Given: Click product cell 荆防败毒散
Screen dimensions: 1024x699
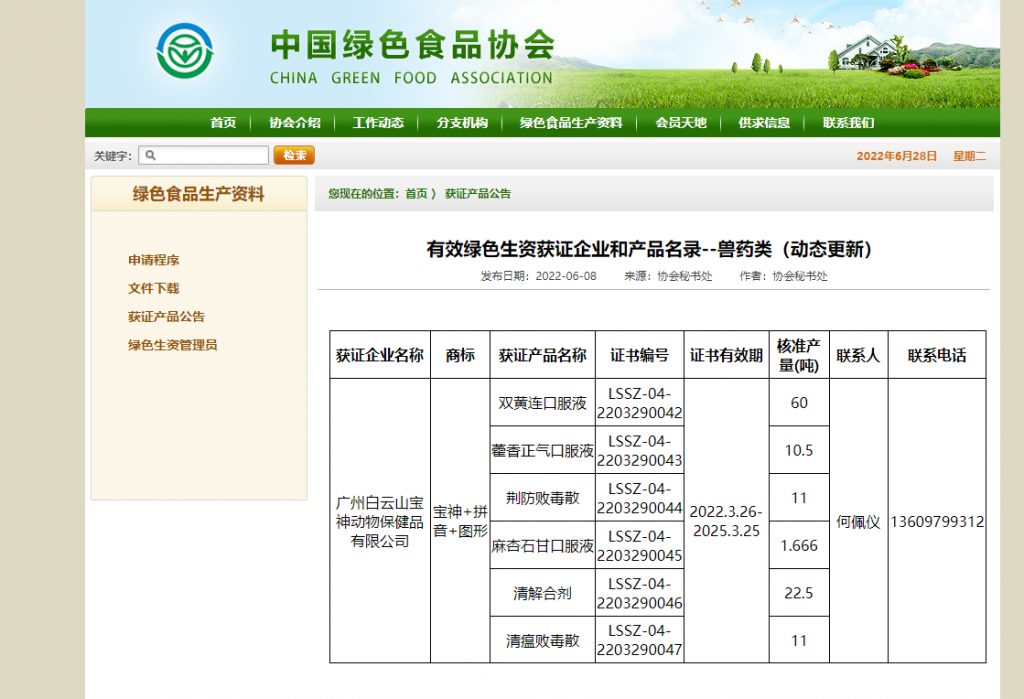Looking at the screenshot, I should (x=543, y=498).
